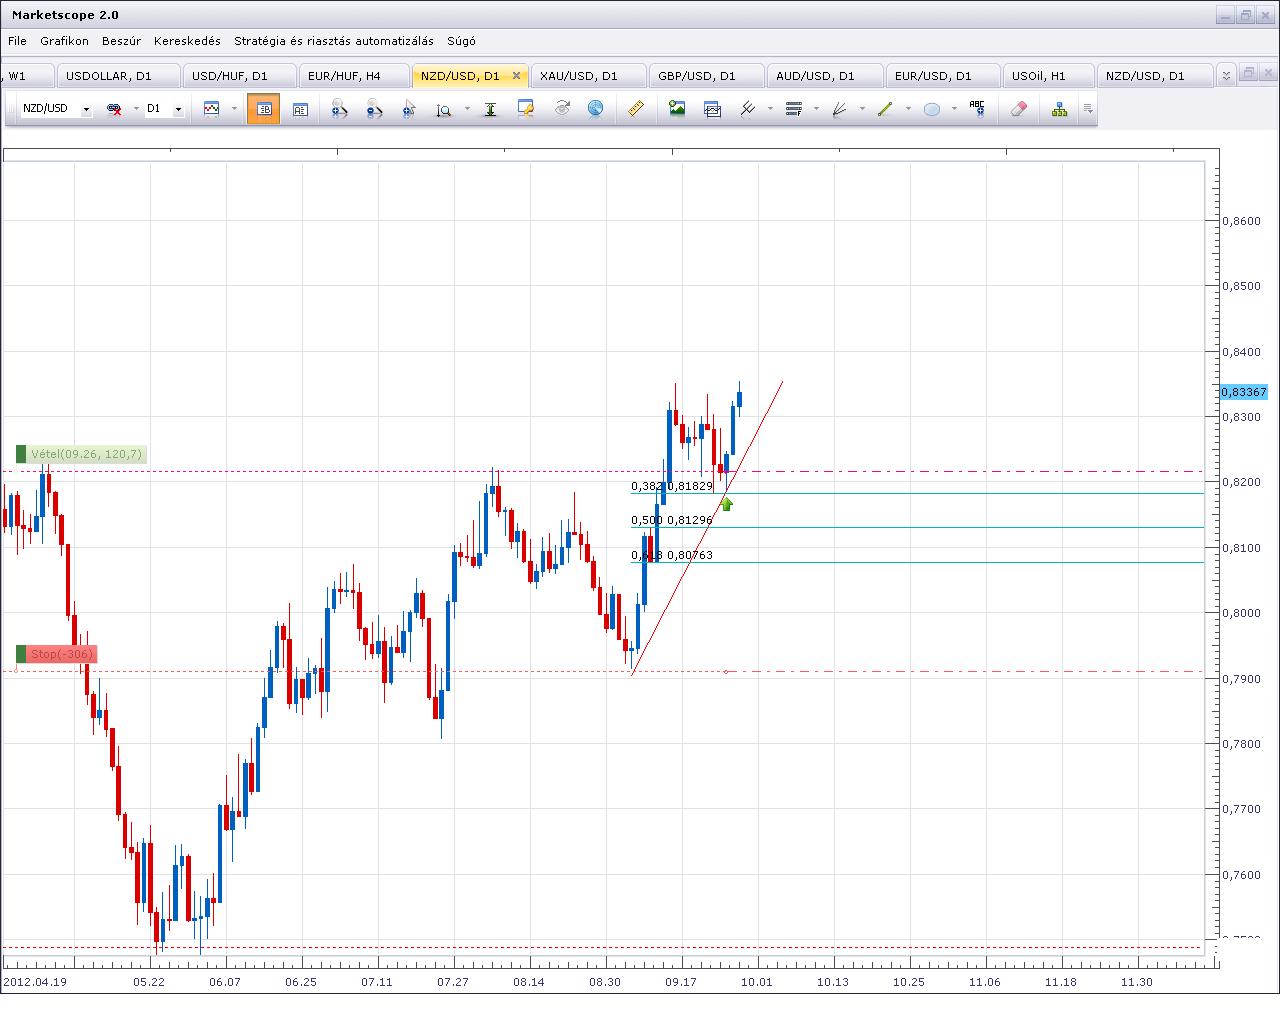The image size is (1280, 1024).
Task: Open the Beszúr menu
Action: click(x=121, y=41)
